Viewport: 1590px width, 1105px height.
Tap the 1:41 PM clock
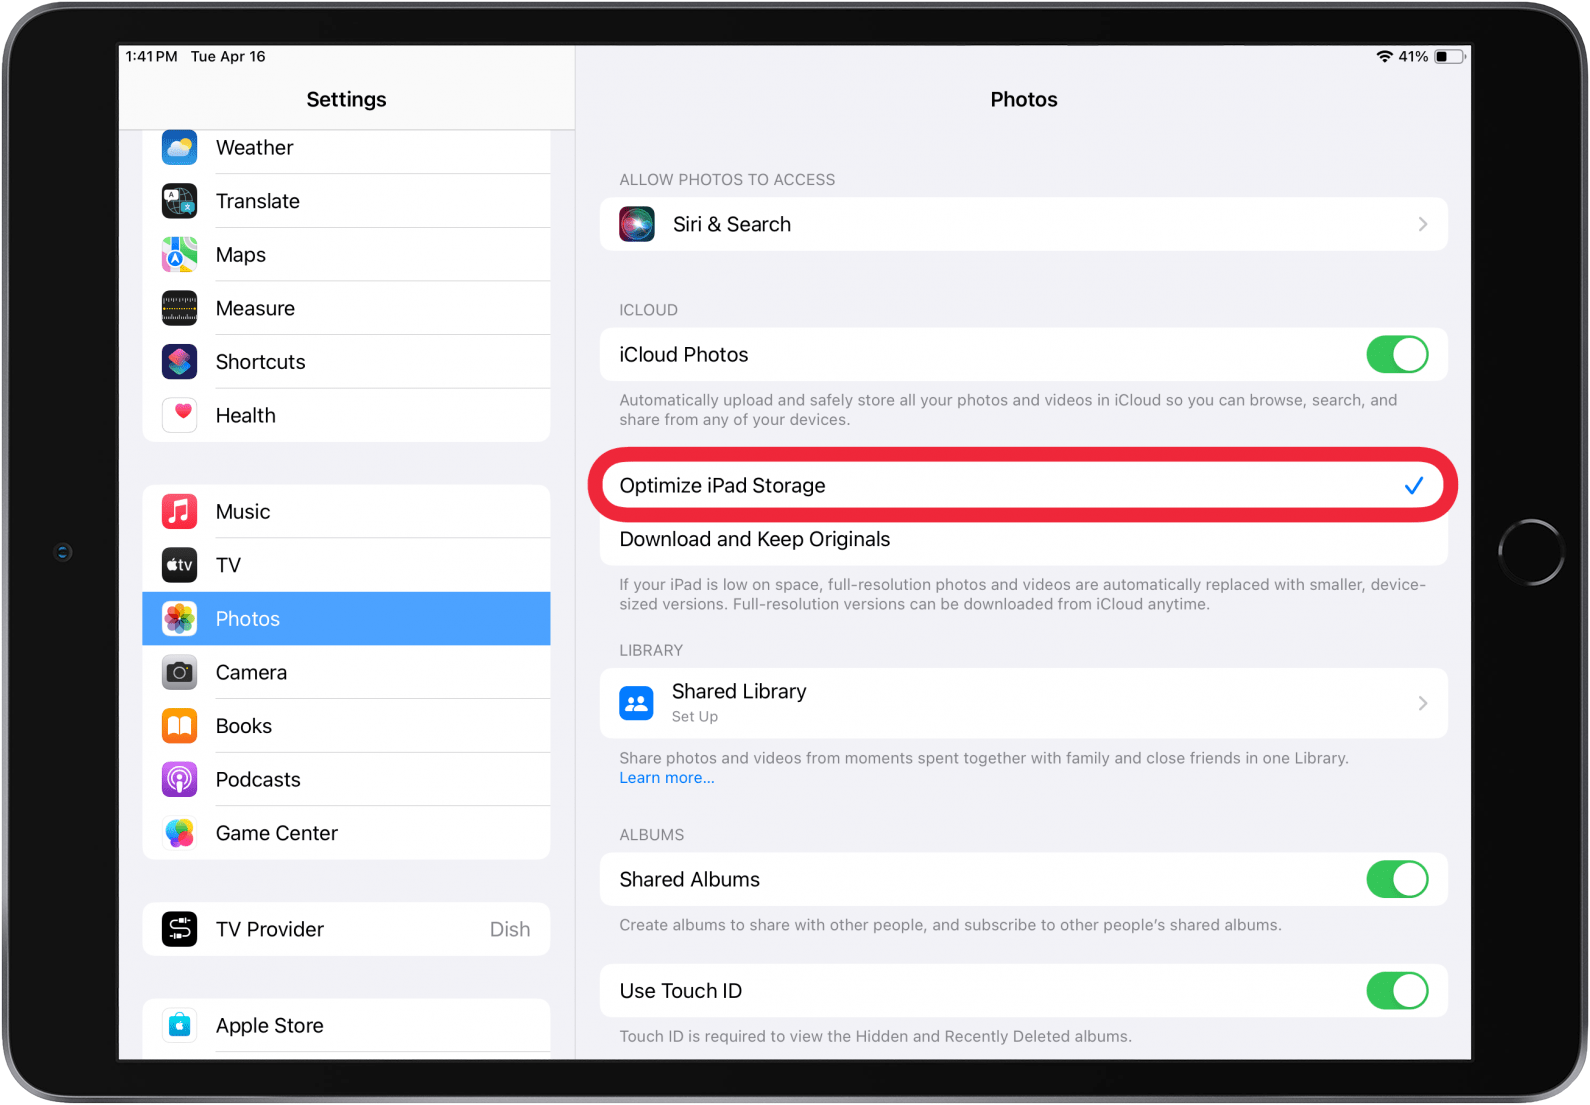tap(151, 57)
